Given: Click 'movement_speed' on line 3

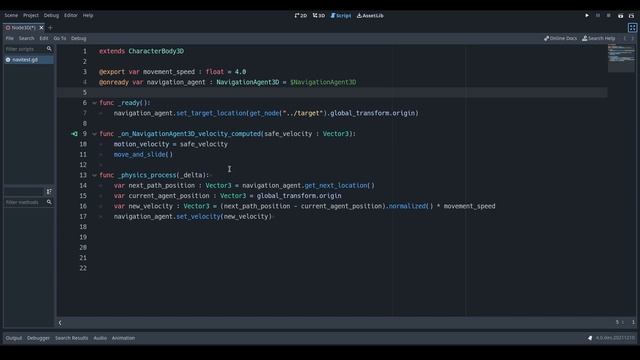Looking at the screenshot, I should [x=169, y=72].
